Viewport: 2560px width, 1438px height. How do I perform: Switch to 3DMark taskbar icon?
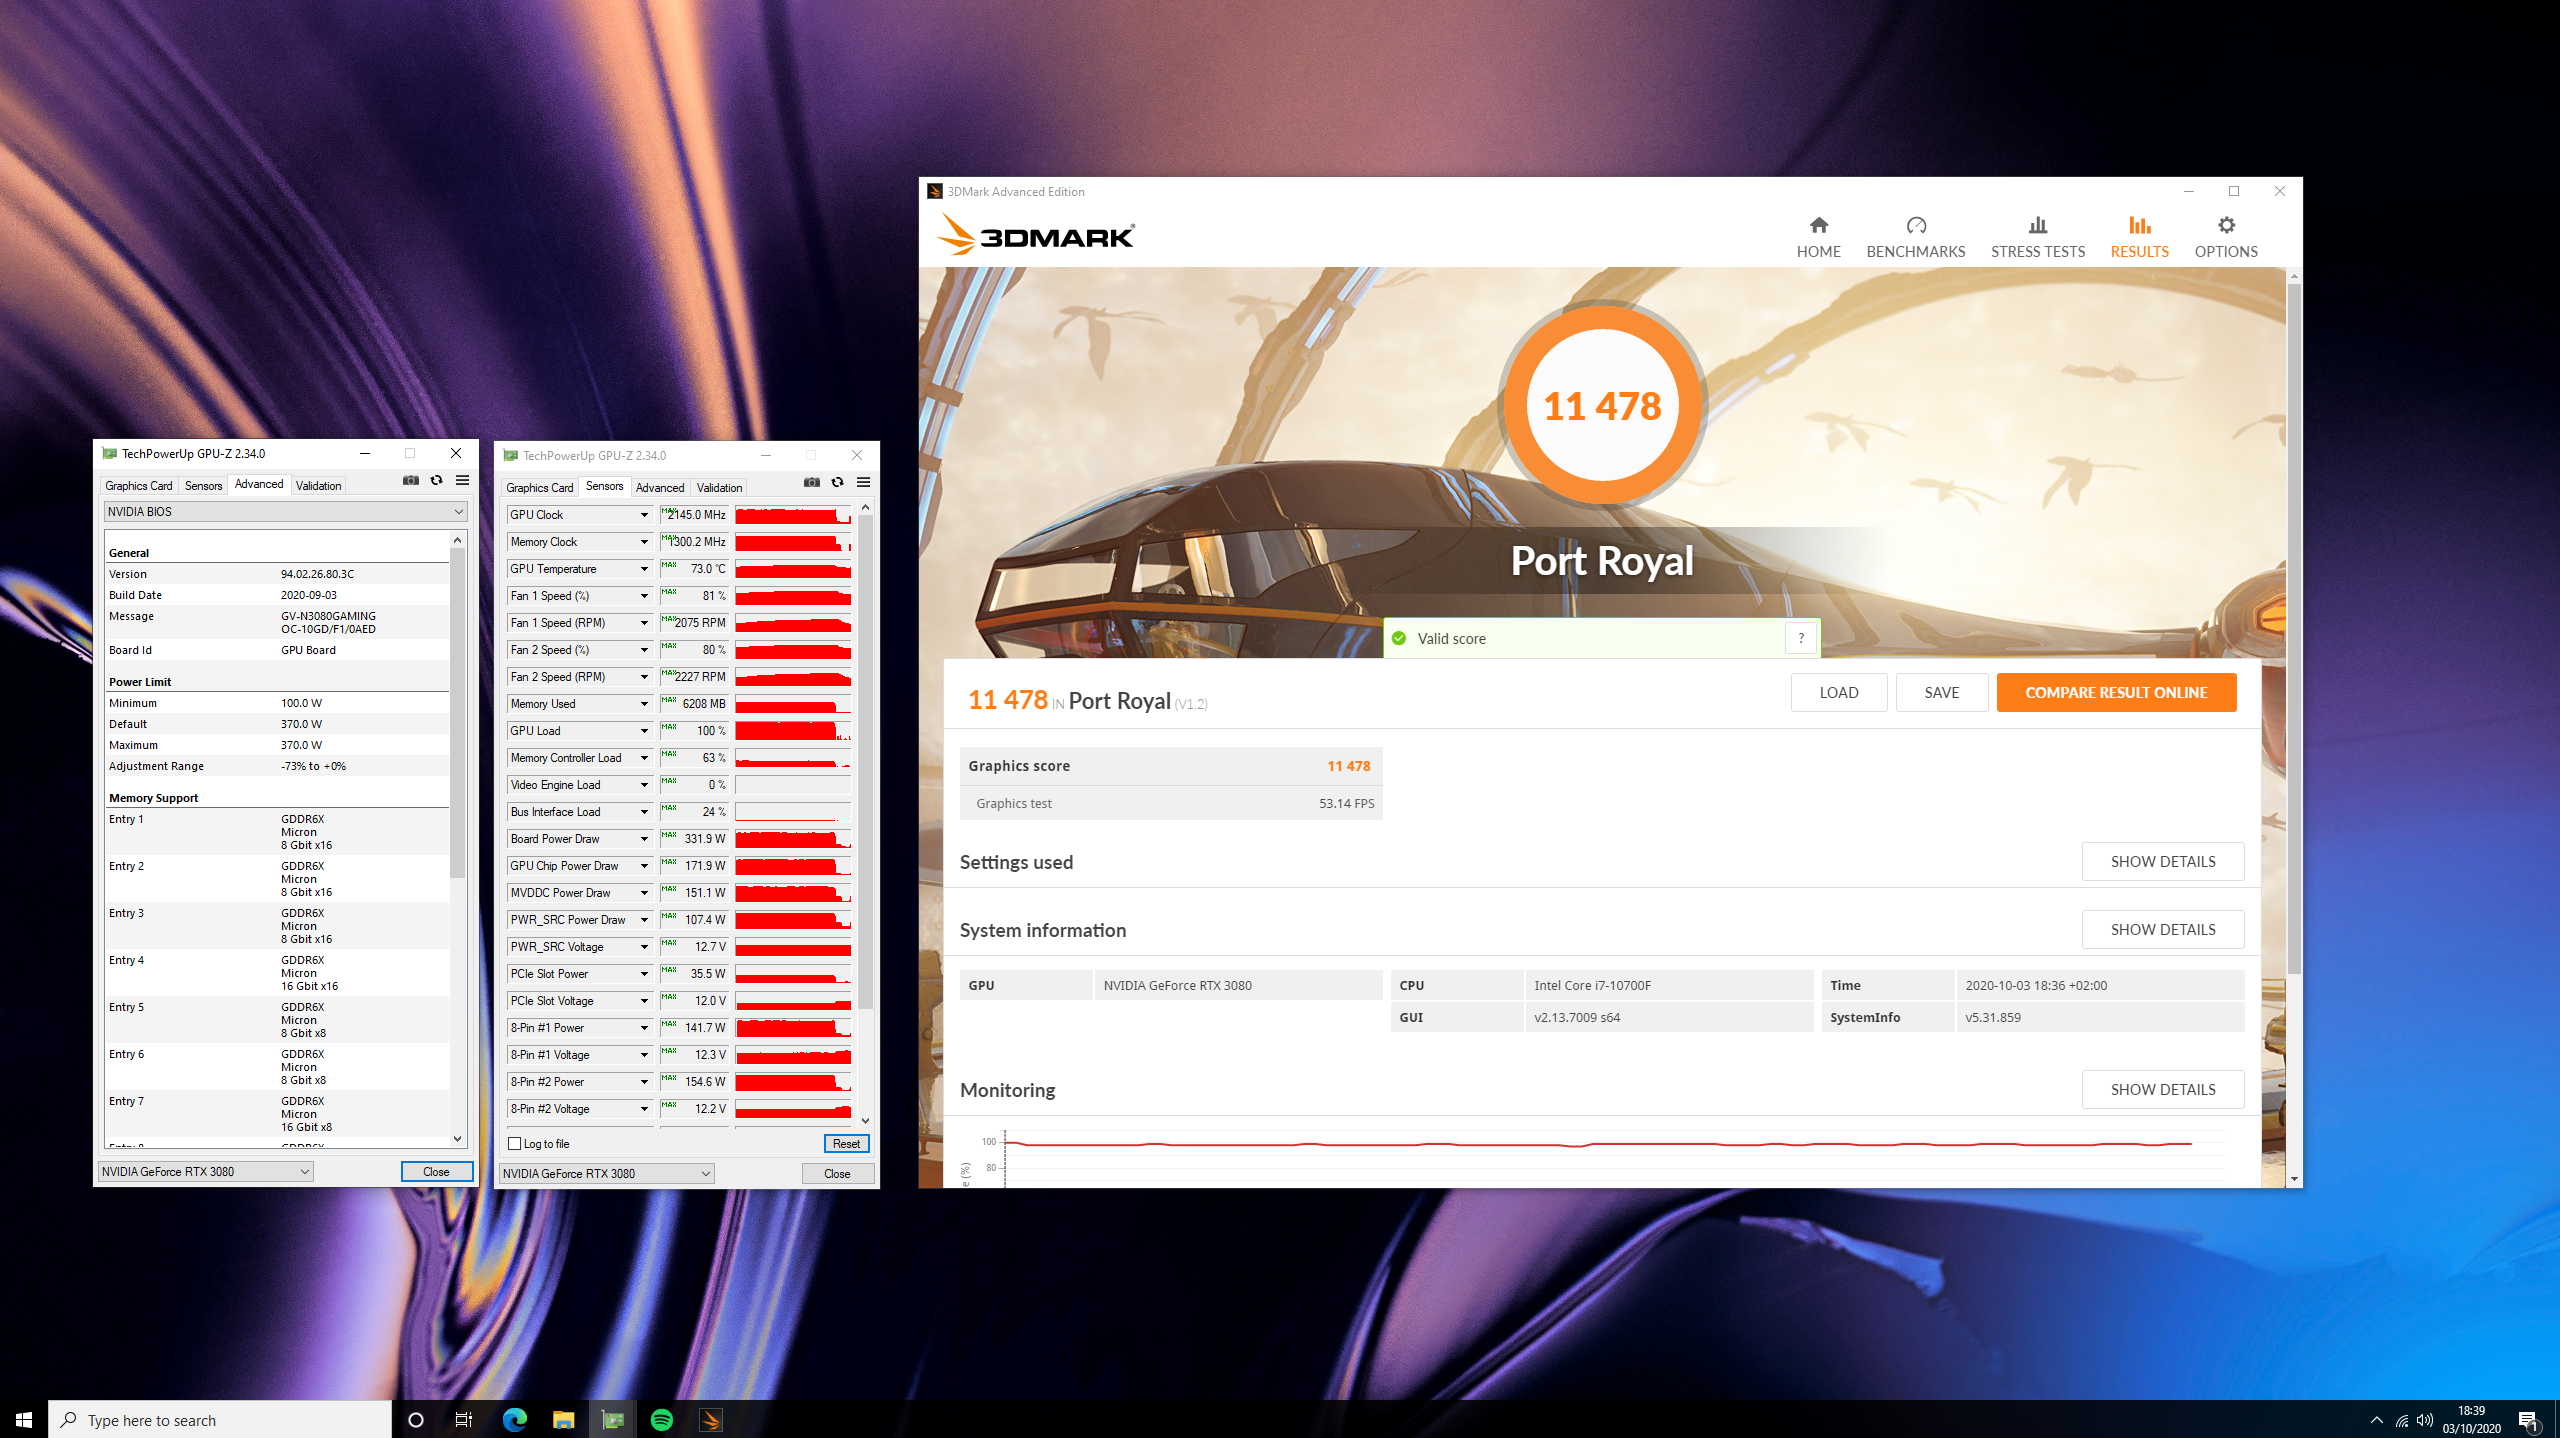(x=710, y=1419)
